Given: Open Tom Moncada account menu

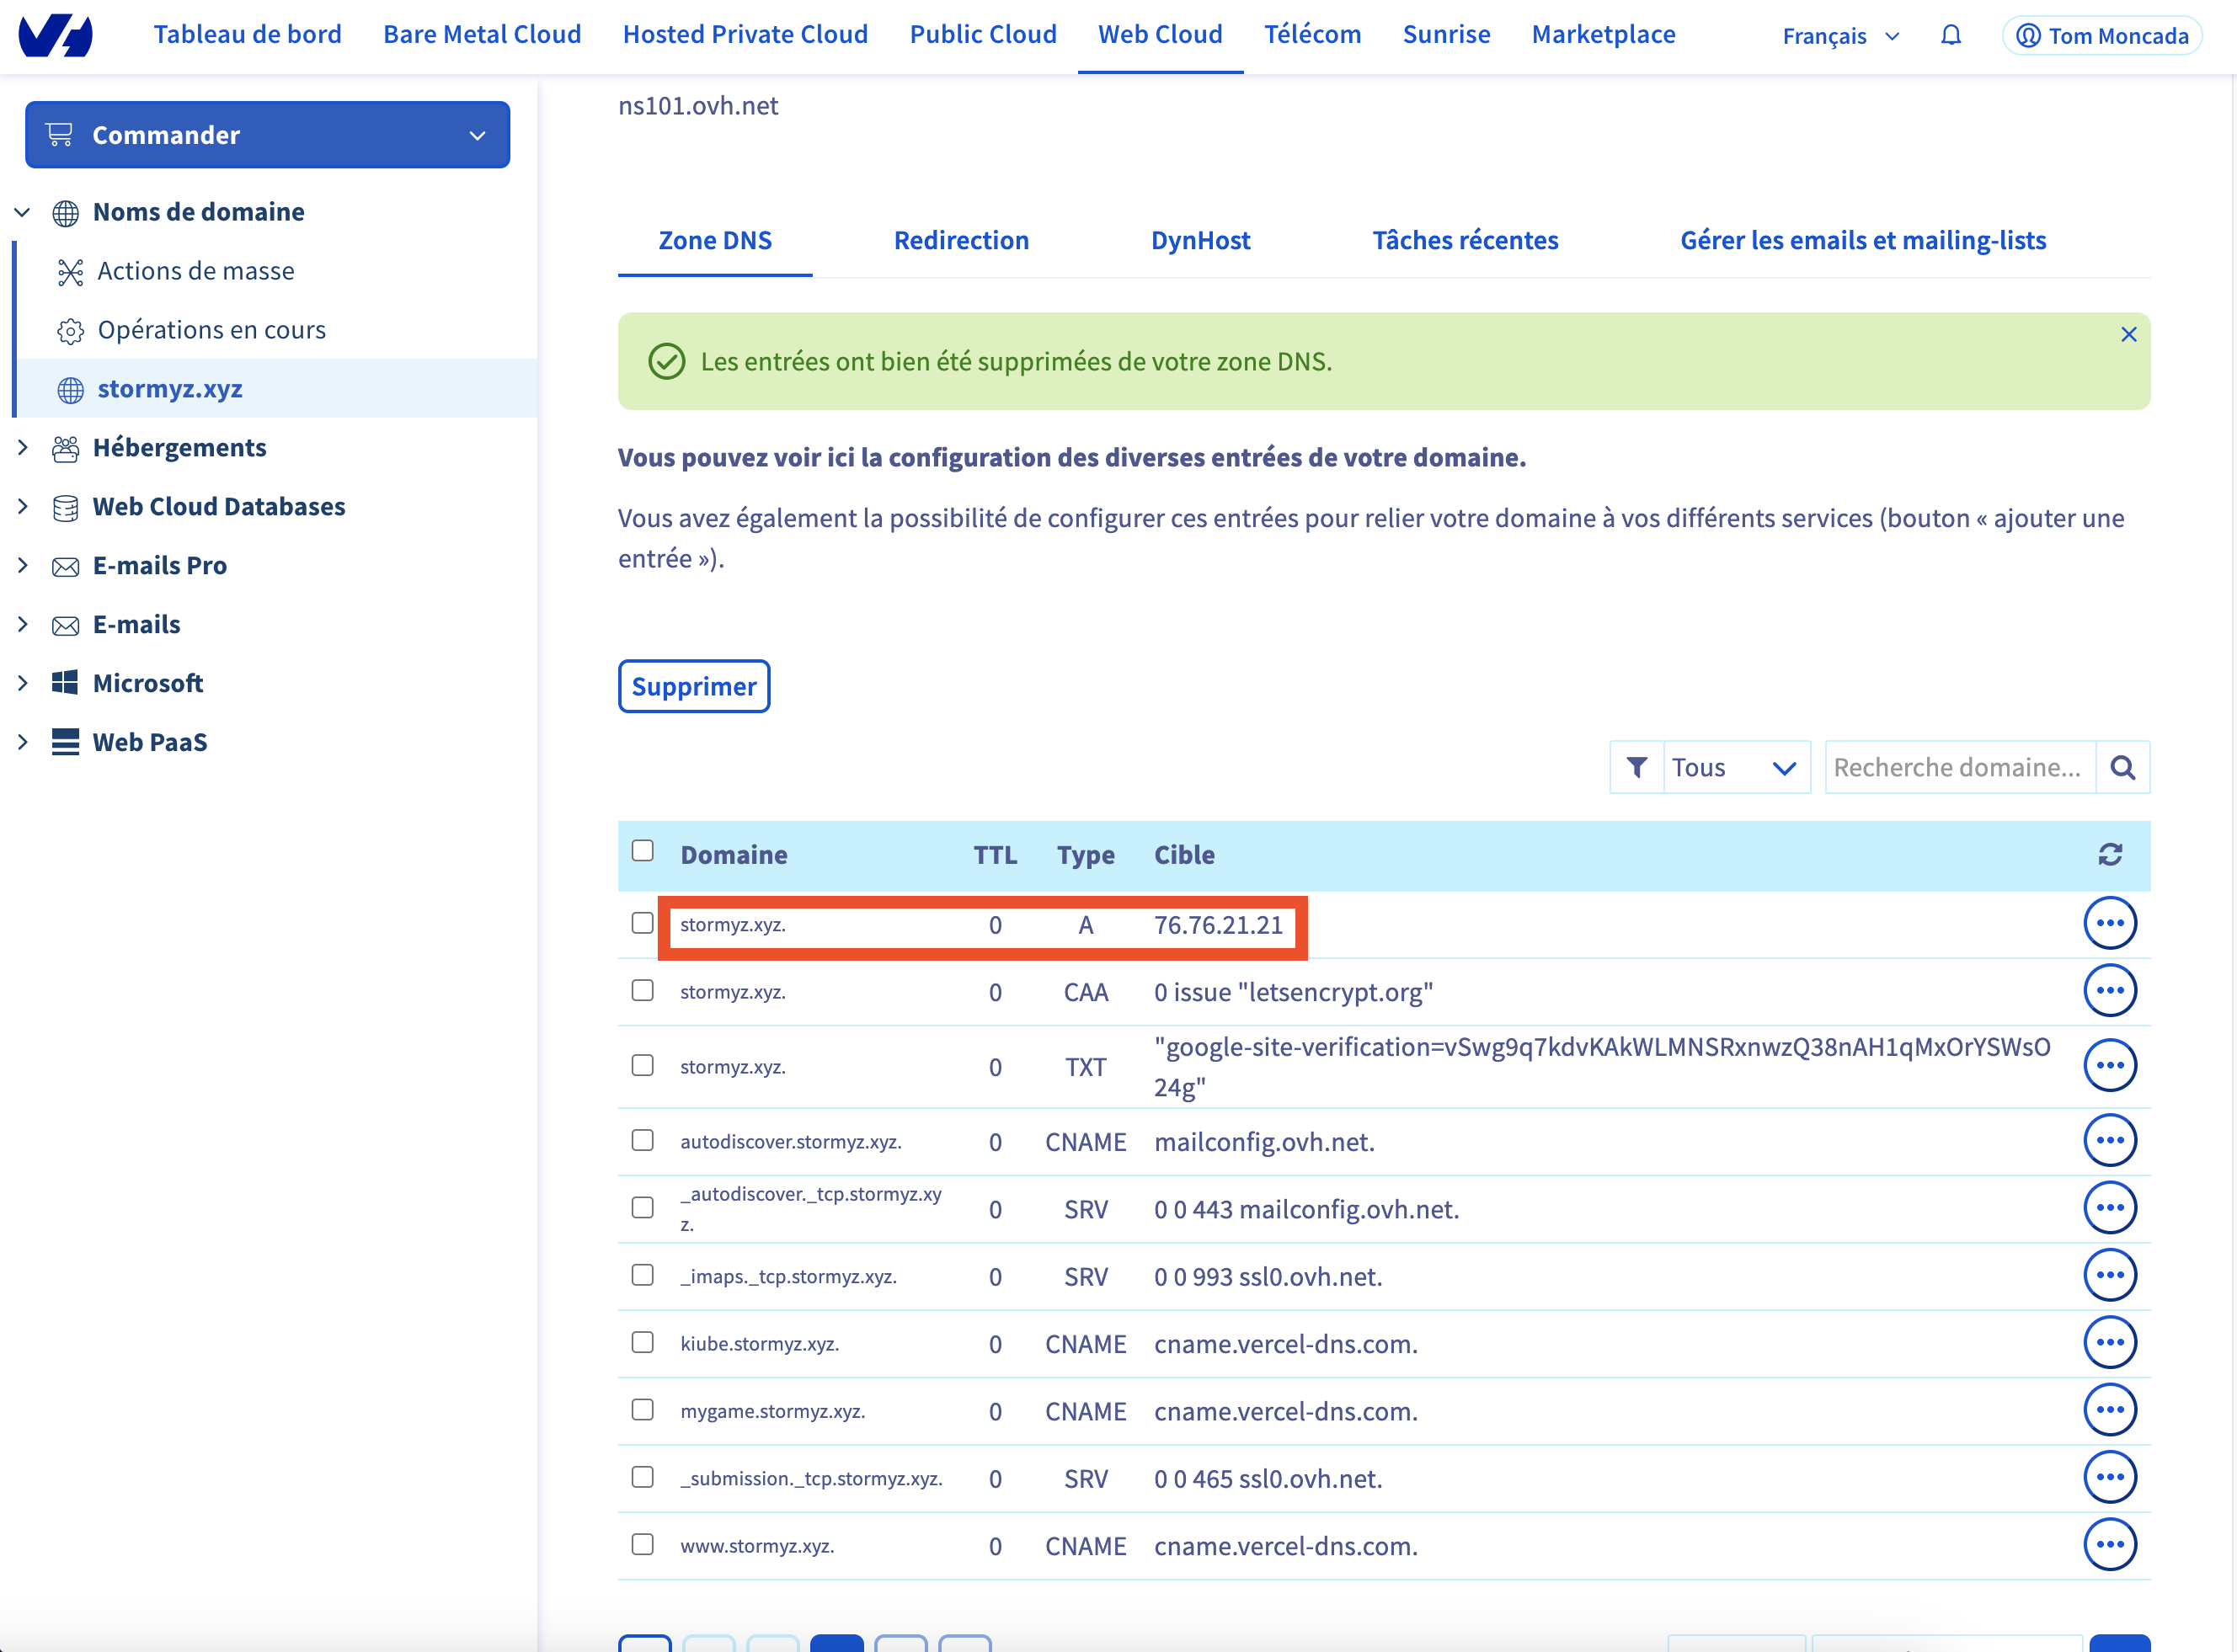Looking at the screenshot, I should point(2101,36).
